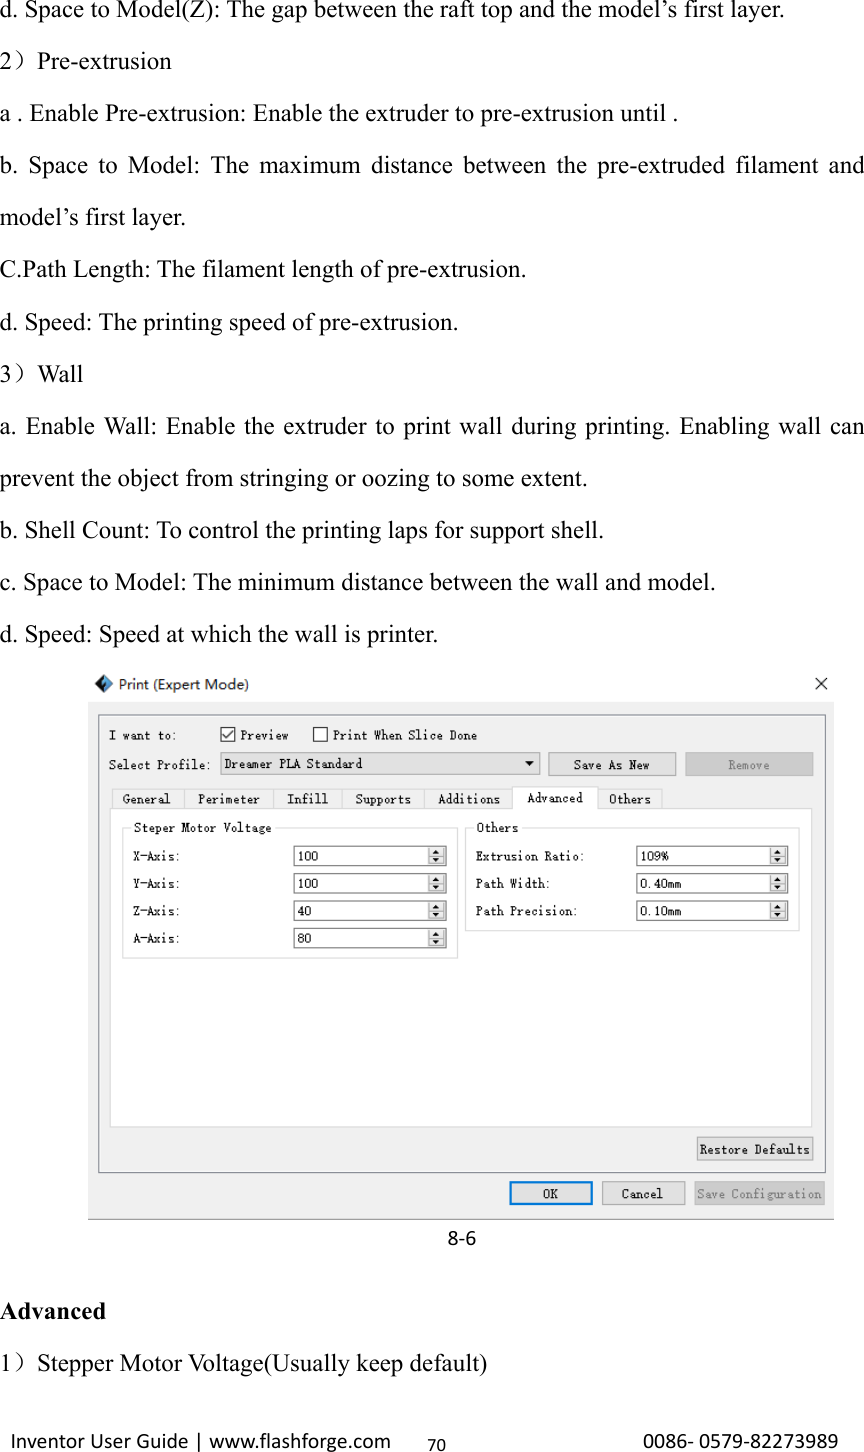864x1452 pixels.
Task: Click the www.flashforge.com footer text
Action: coord(300,1441)
